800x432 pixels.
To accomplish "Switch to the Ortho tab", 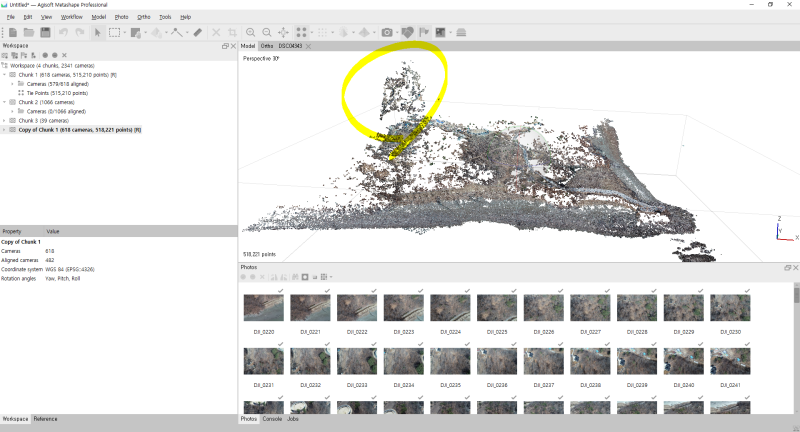I will point(266,46).
